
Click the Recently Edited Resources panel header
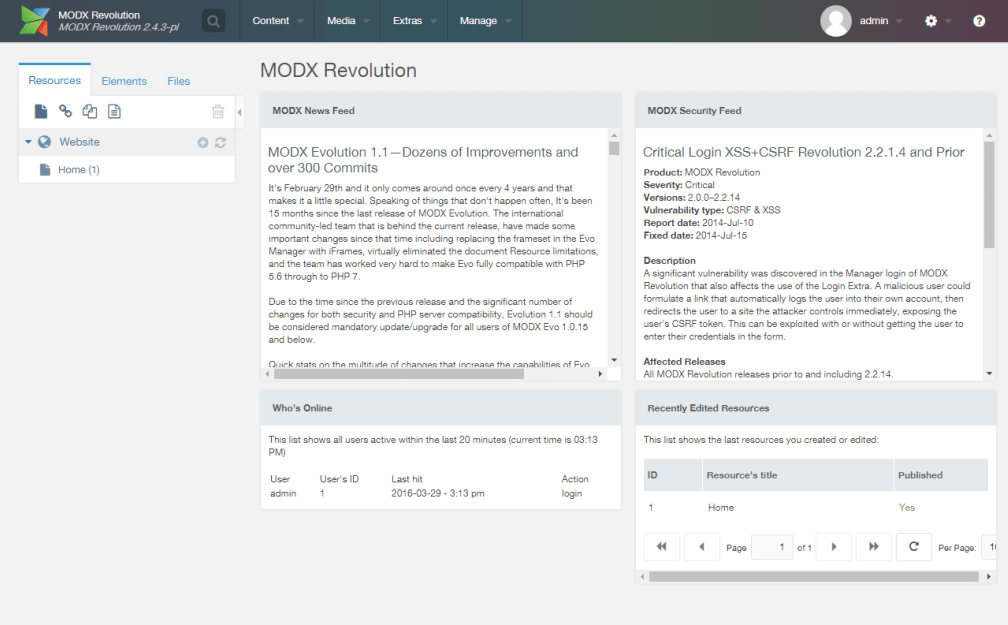point(815,408)
